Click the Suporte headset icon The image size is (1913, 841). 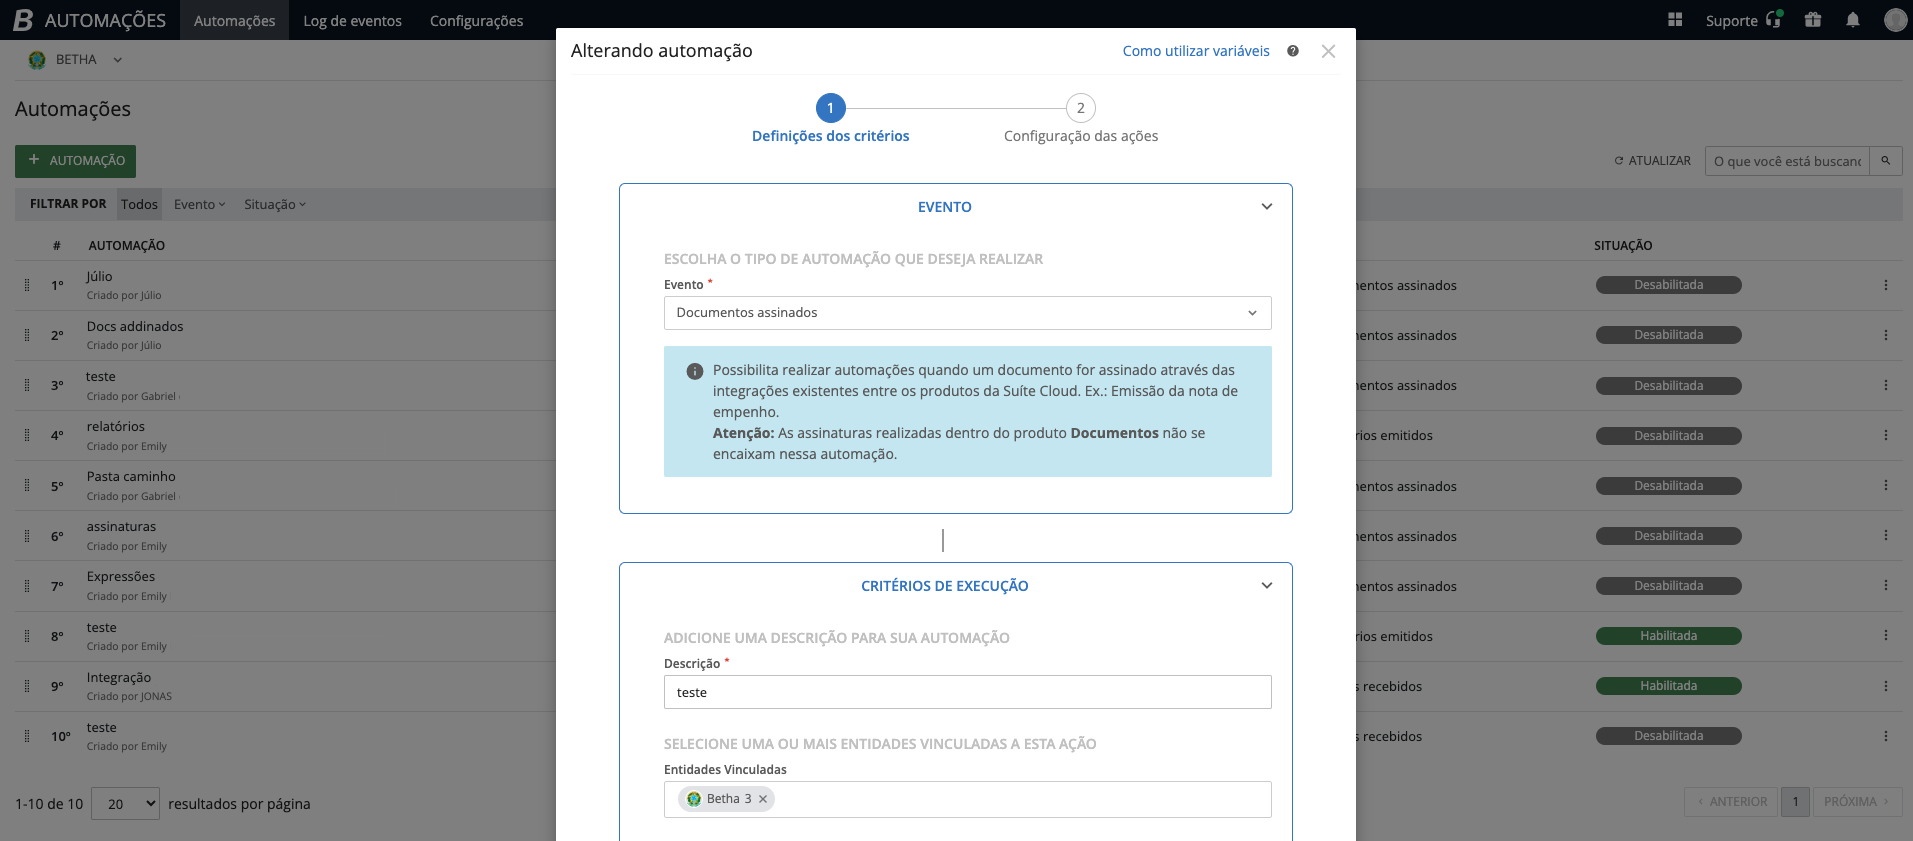(1774, 20)
